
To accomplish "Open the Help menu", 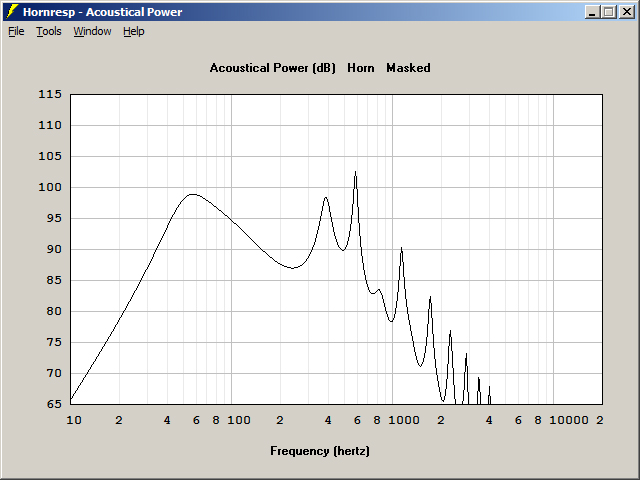I will [x=134, y=31].
